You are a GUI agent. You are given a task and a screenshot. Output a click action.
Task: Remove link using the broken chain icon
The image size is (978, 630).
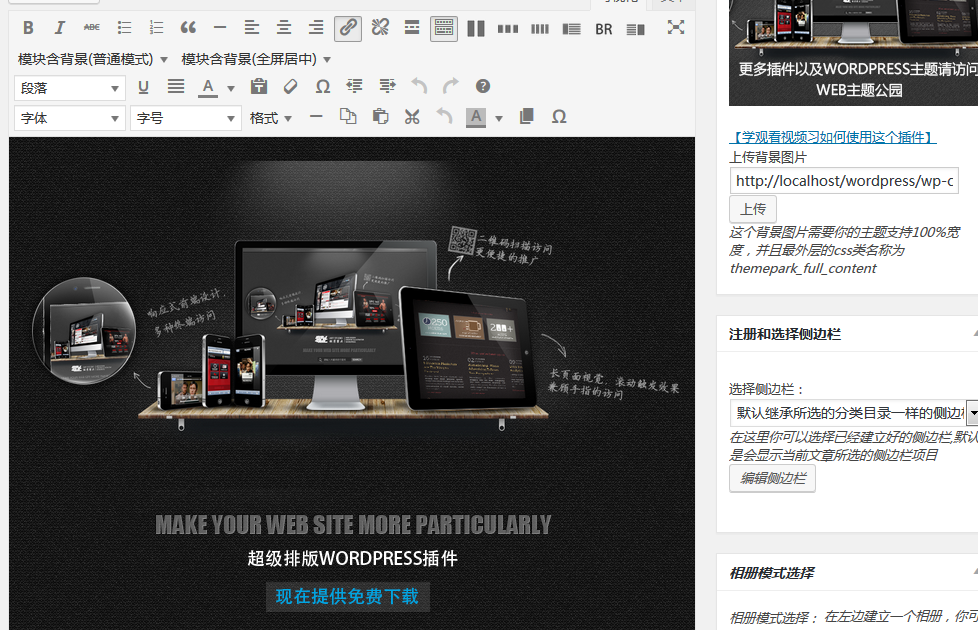[379, 28]
